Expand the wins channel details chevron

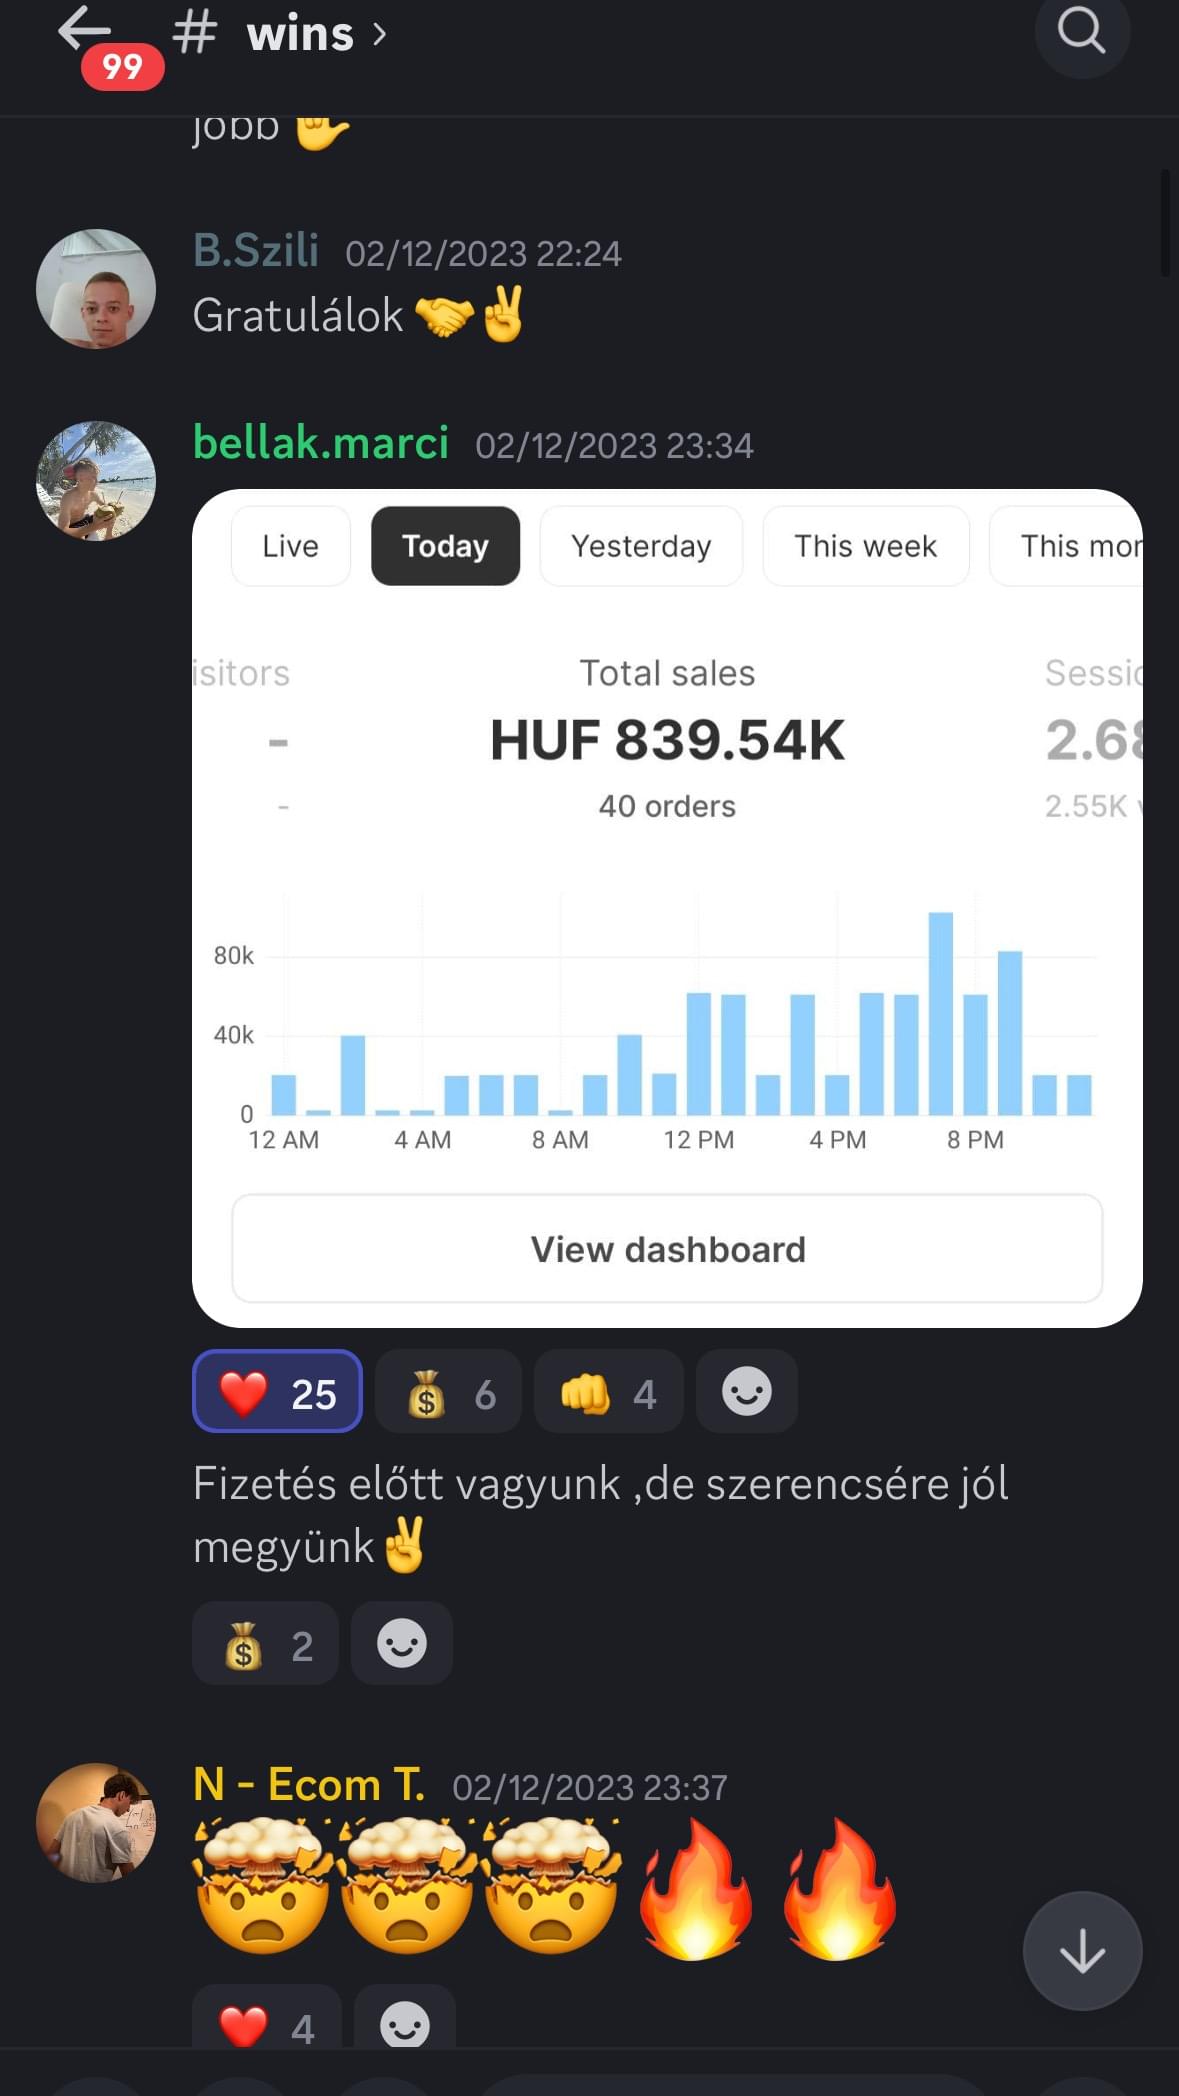pos(380,35)
